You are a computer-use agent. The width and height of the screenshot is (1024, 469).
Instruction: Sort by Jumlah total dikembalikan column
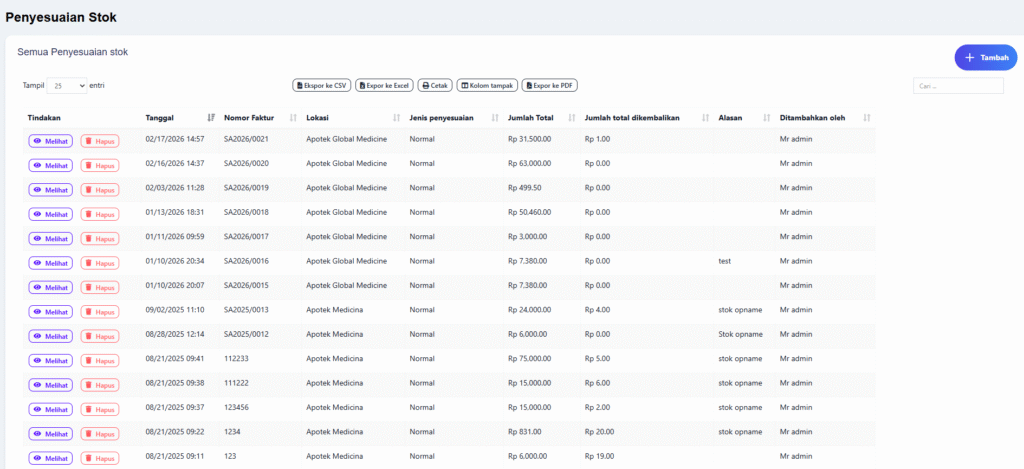[632, 118]
